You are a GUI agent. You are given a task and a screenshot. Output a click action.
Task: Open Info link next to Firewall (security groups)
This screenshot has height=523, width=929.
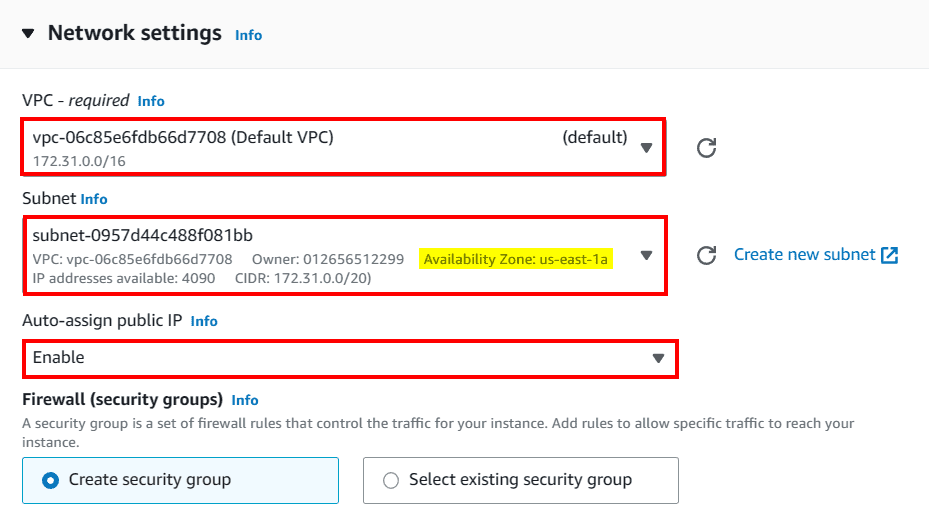pyautogui.click(x=245, y=400)
